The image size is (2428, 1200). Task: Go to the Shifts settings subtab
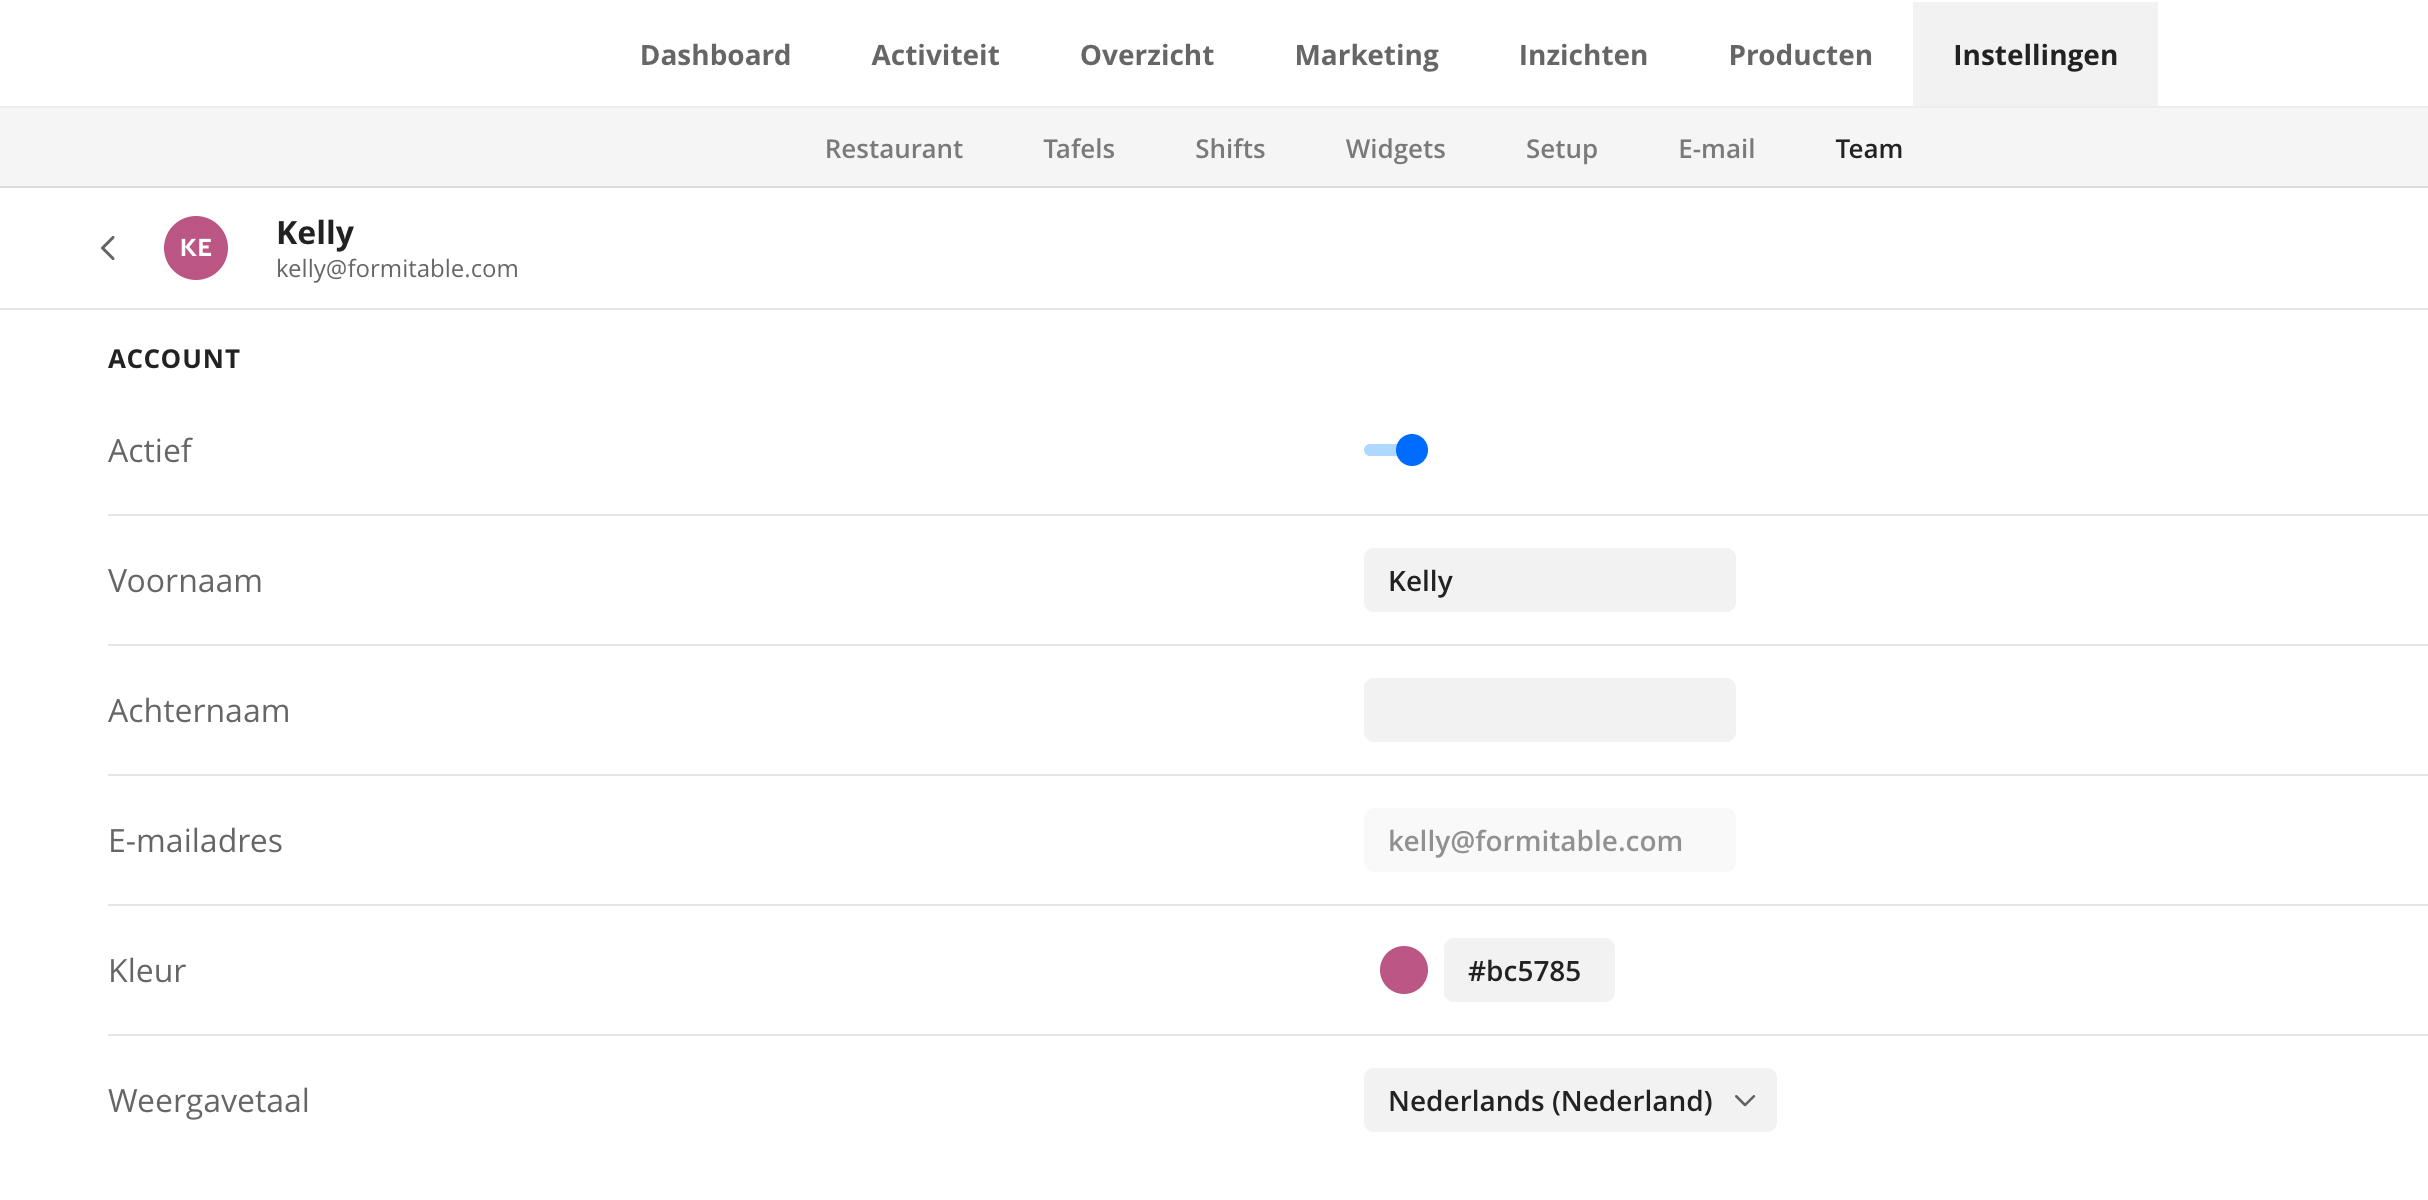click(x=1229, y=148)
